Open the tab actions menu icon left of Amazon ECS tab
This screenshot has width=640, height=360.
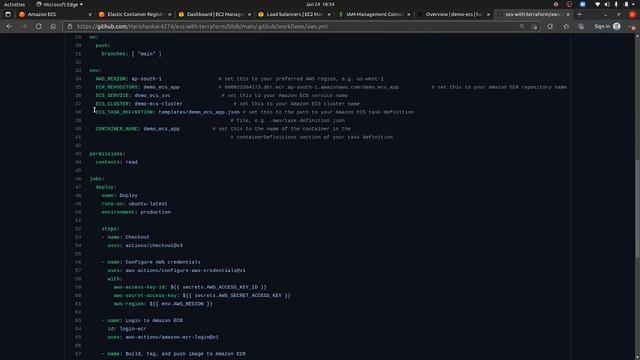[8, 14]
